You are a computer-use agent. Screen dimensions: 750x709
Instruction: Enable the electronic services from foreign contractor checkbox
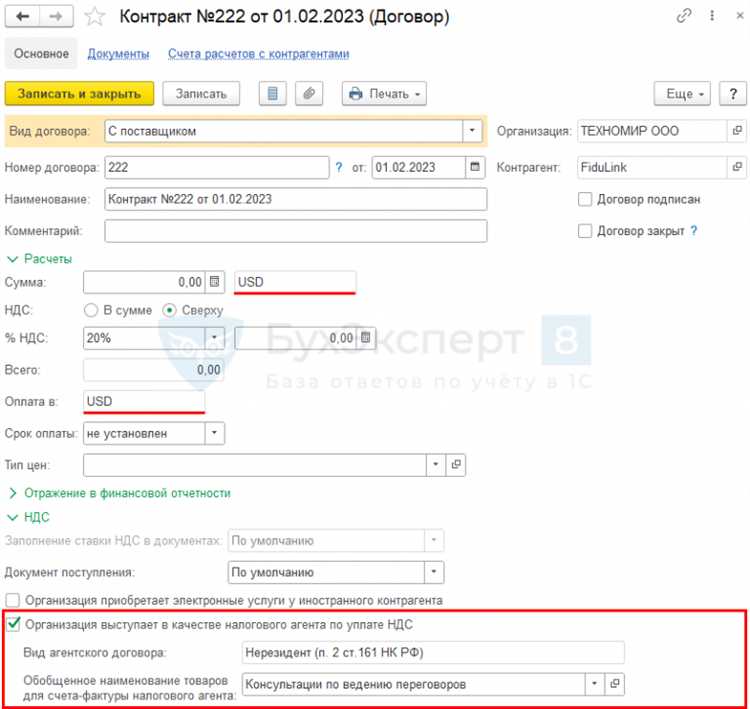point(12,600)
